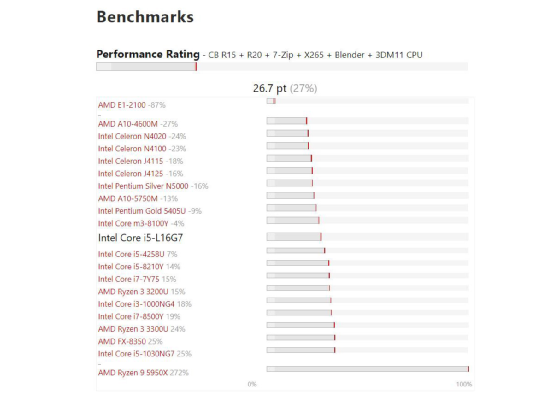Select Intel Celeron J4125 entry
The width and height of the screenshot is (554, 398).
click(x=130, y=174)
